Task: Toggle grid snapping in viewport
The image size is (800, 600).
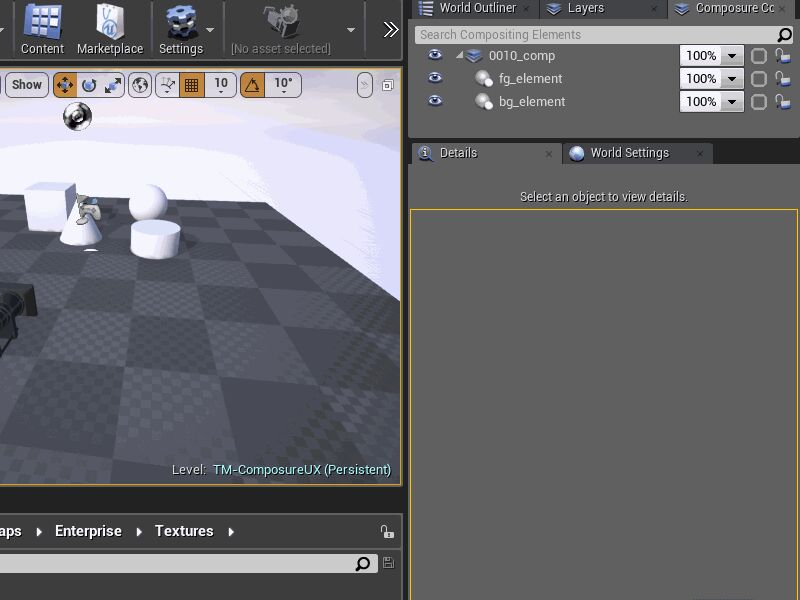Action: (x=192, y=85)
